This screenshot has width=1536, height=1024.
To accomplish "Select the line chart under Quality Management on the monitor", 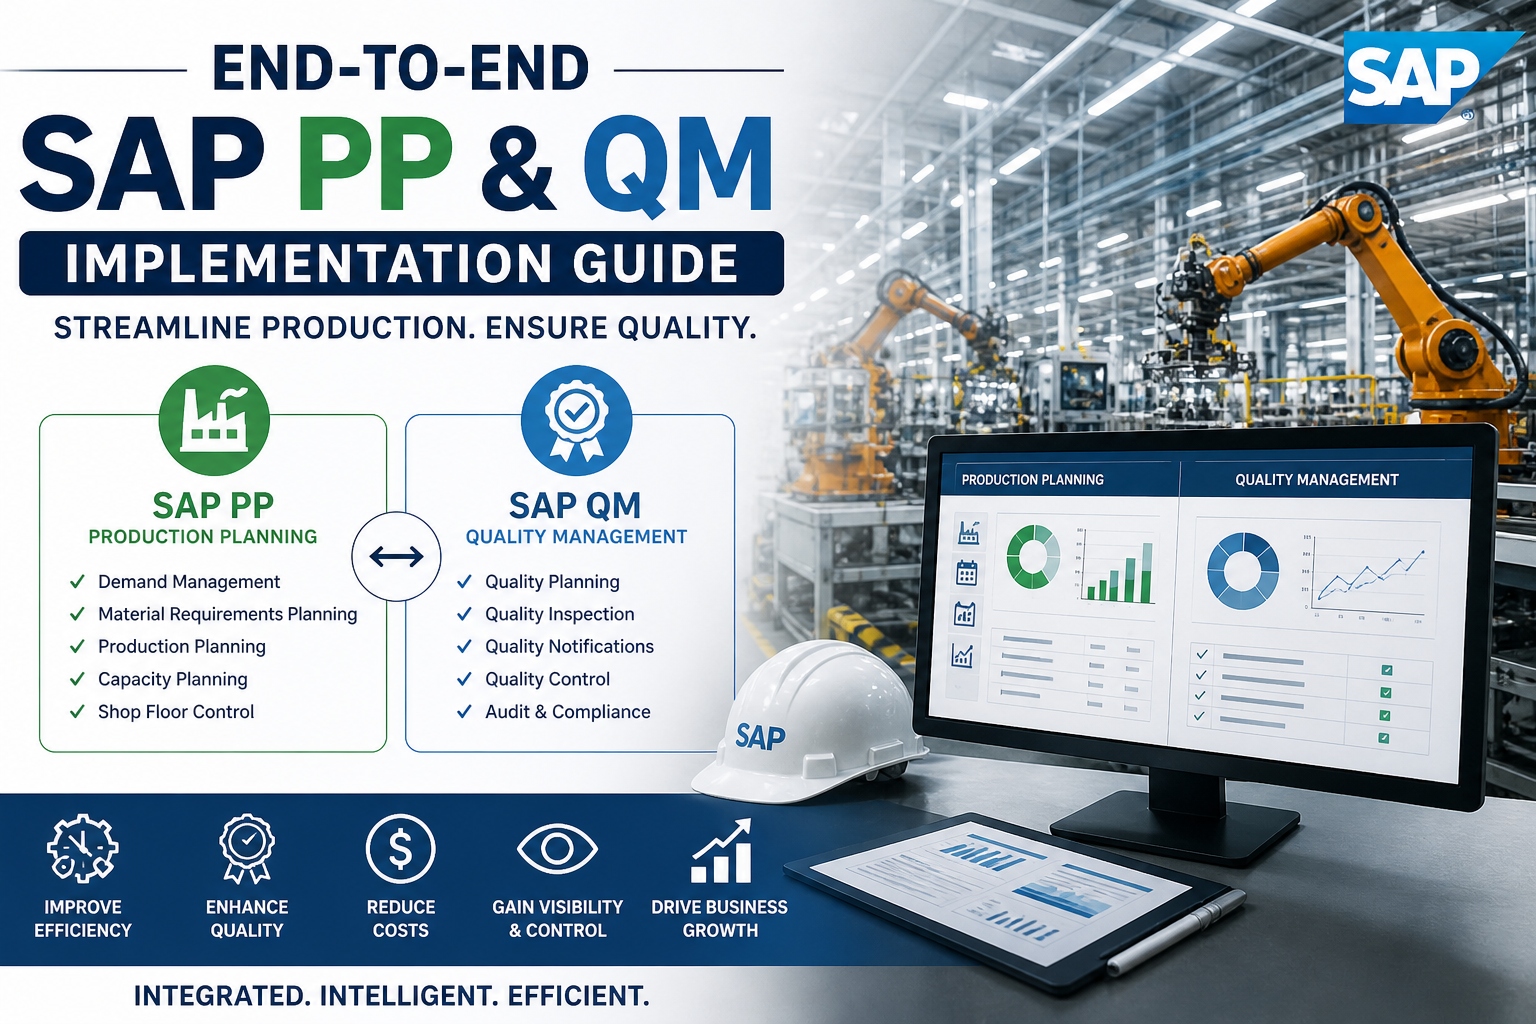I will click(x=1365, y=578).
